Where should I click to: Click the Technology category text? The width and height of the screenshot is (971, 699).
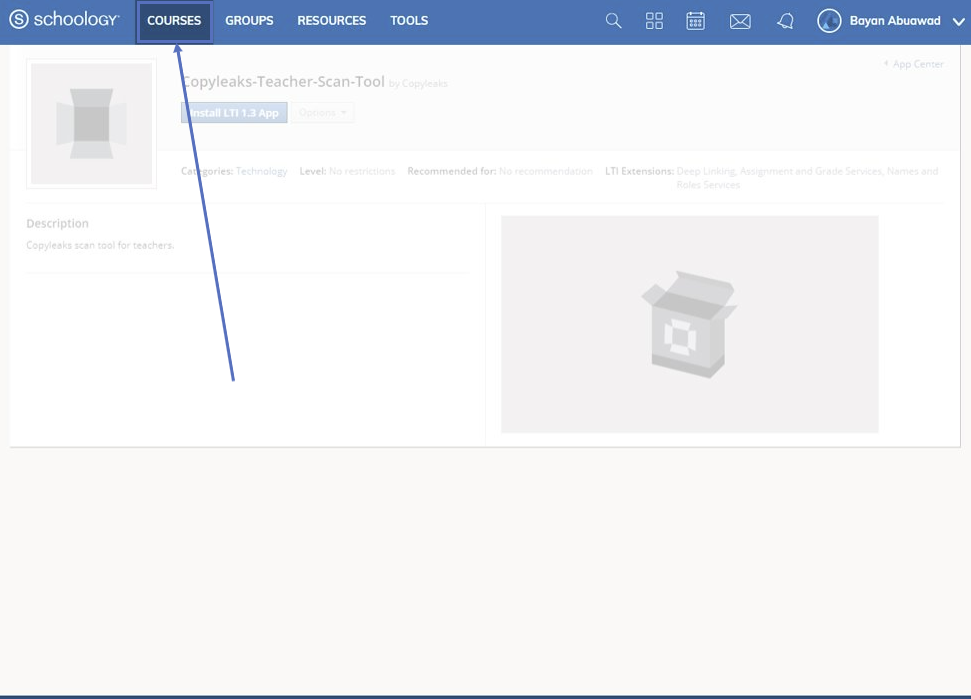261,171
